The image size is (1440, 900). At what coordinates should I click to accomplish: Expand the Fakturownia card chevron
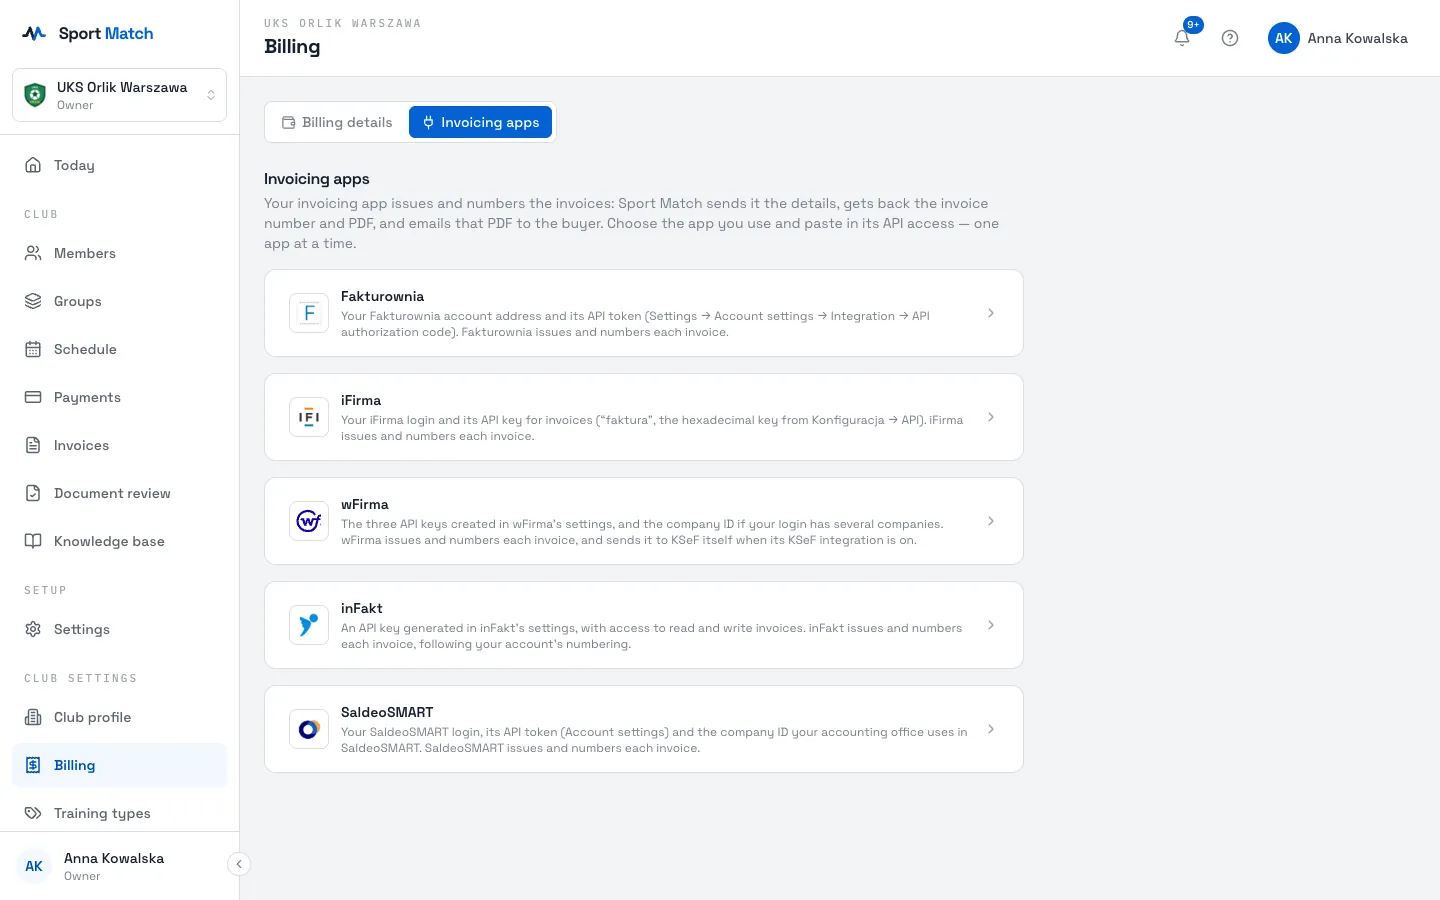pyautogui.click(x=991, y=313)
